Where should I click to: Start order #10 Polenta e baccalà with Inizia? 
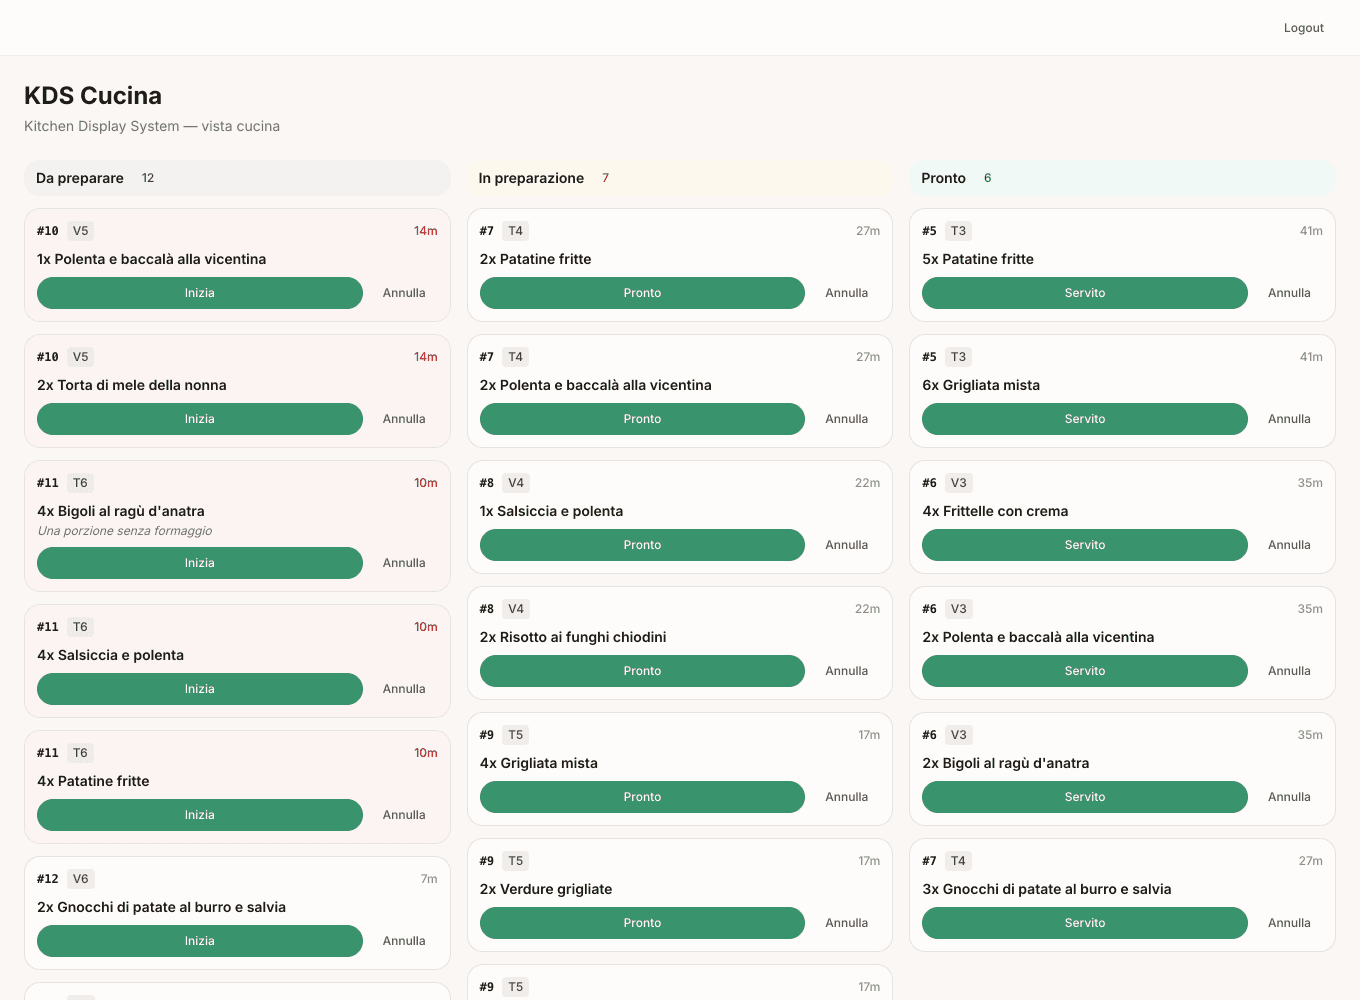tap(200, 293)
